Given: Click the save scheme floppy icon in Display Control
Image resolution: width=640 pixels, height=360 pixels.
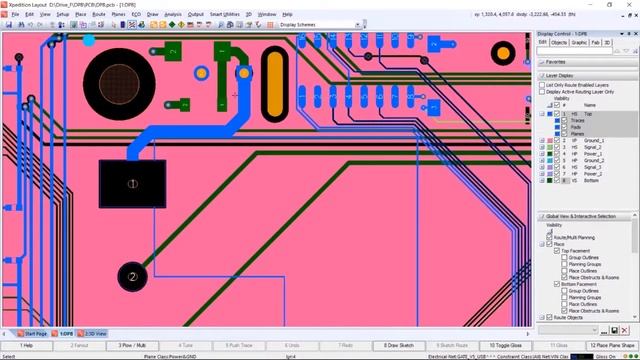Looking at the screenshot, I should (614, 330).
